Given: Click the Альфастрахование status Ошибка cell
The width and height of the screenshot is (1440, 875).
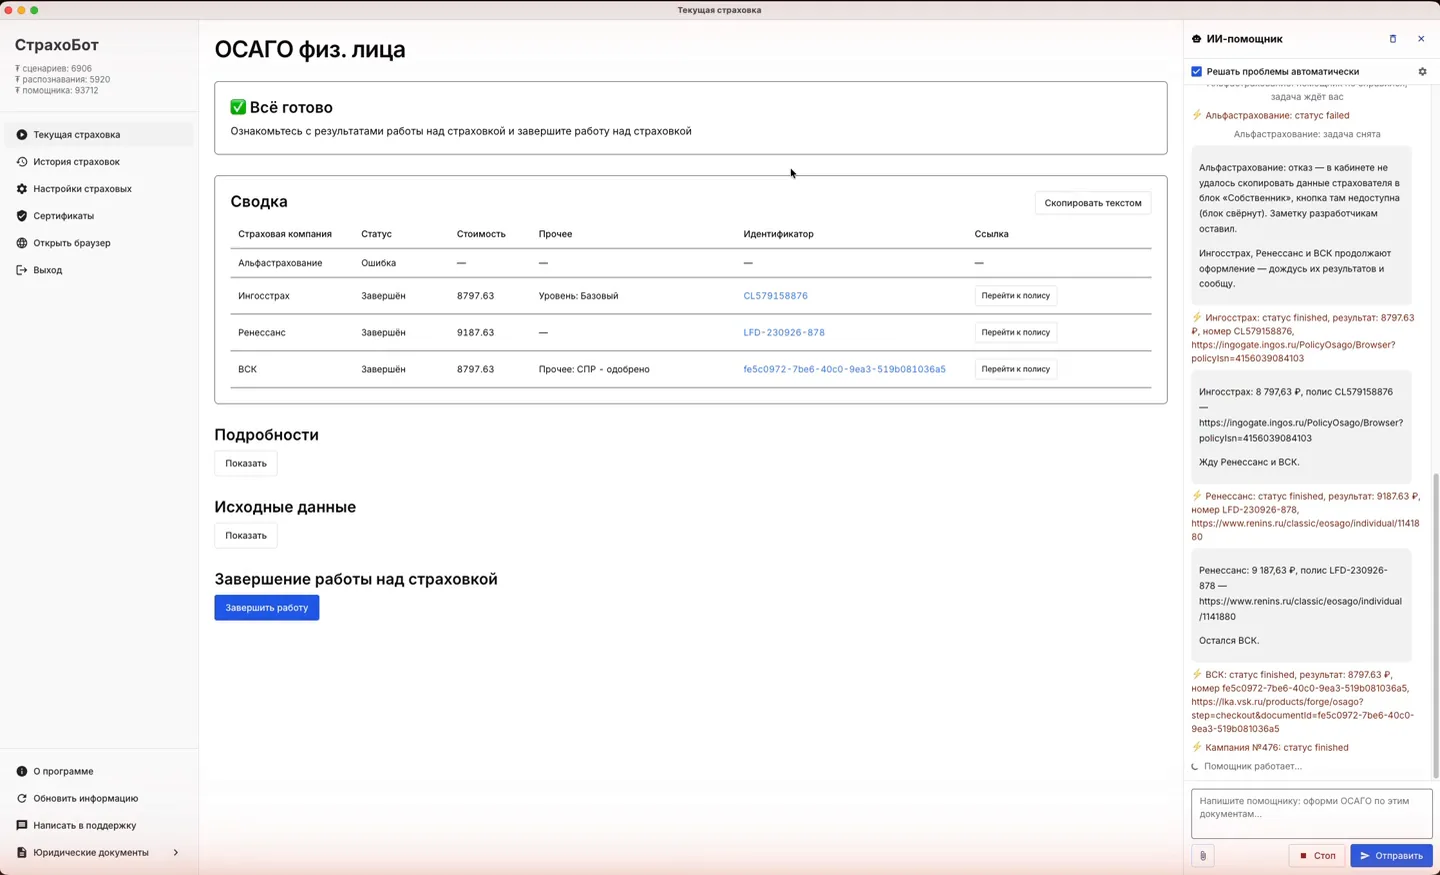Looking at the screenshot, I should click(x=379, y=263).
